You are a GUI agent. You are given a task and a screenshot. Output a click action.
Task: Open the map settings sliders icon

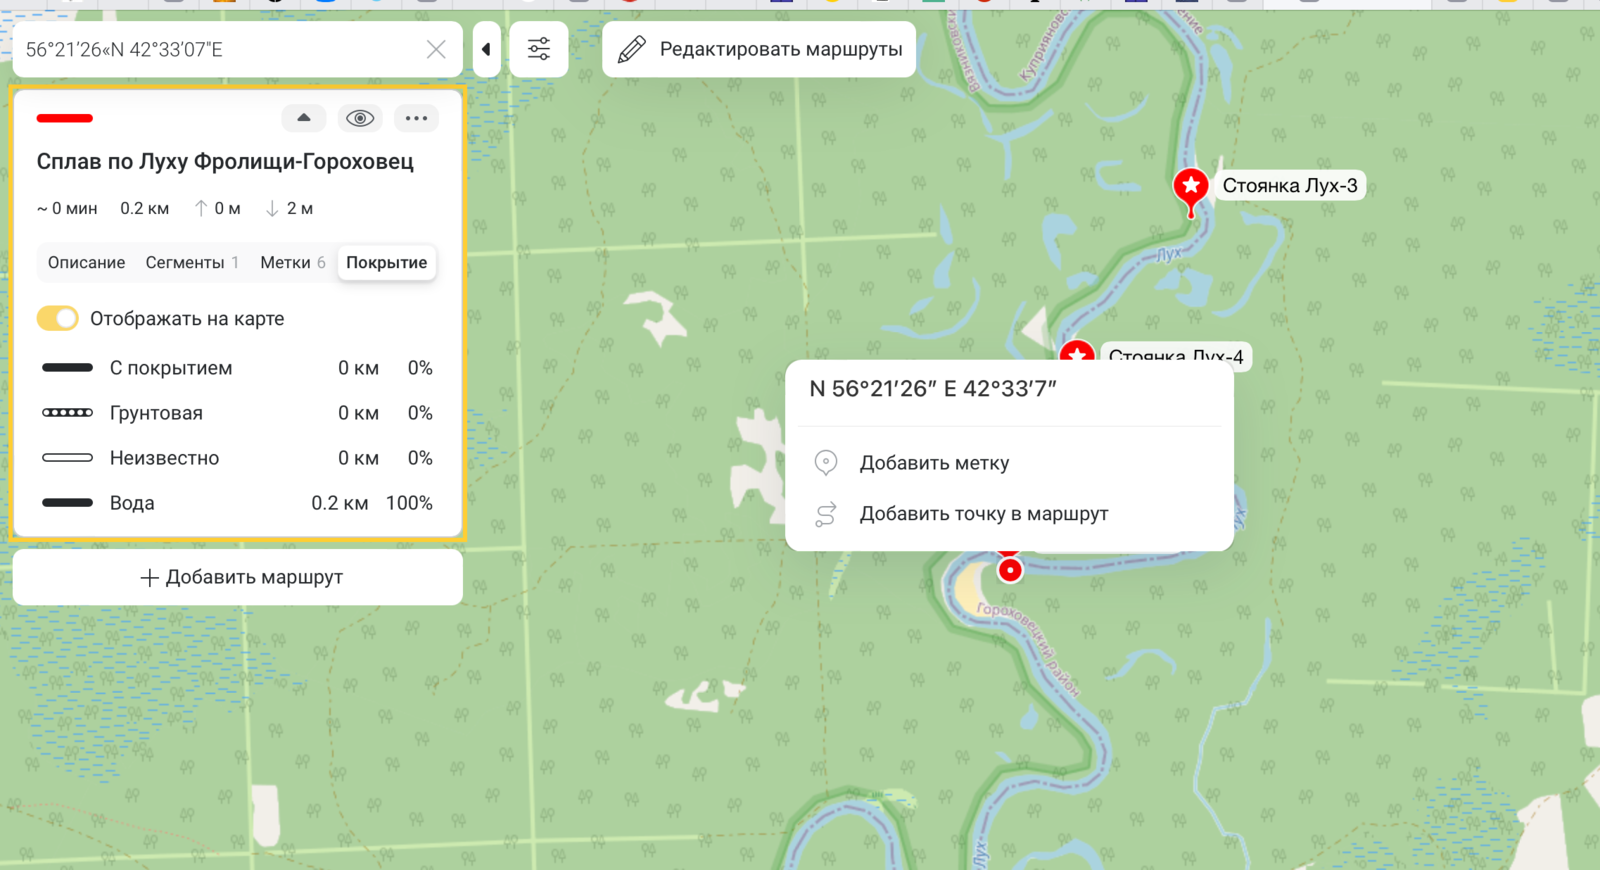539,49
